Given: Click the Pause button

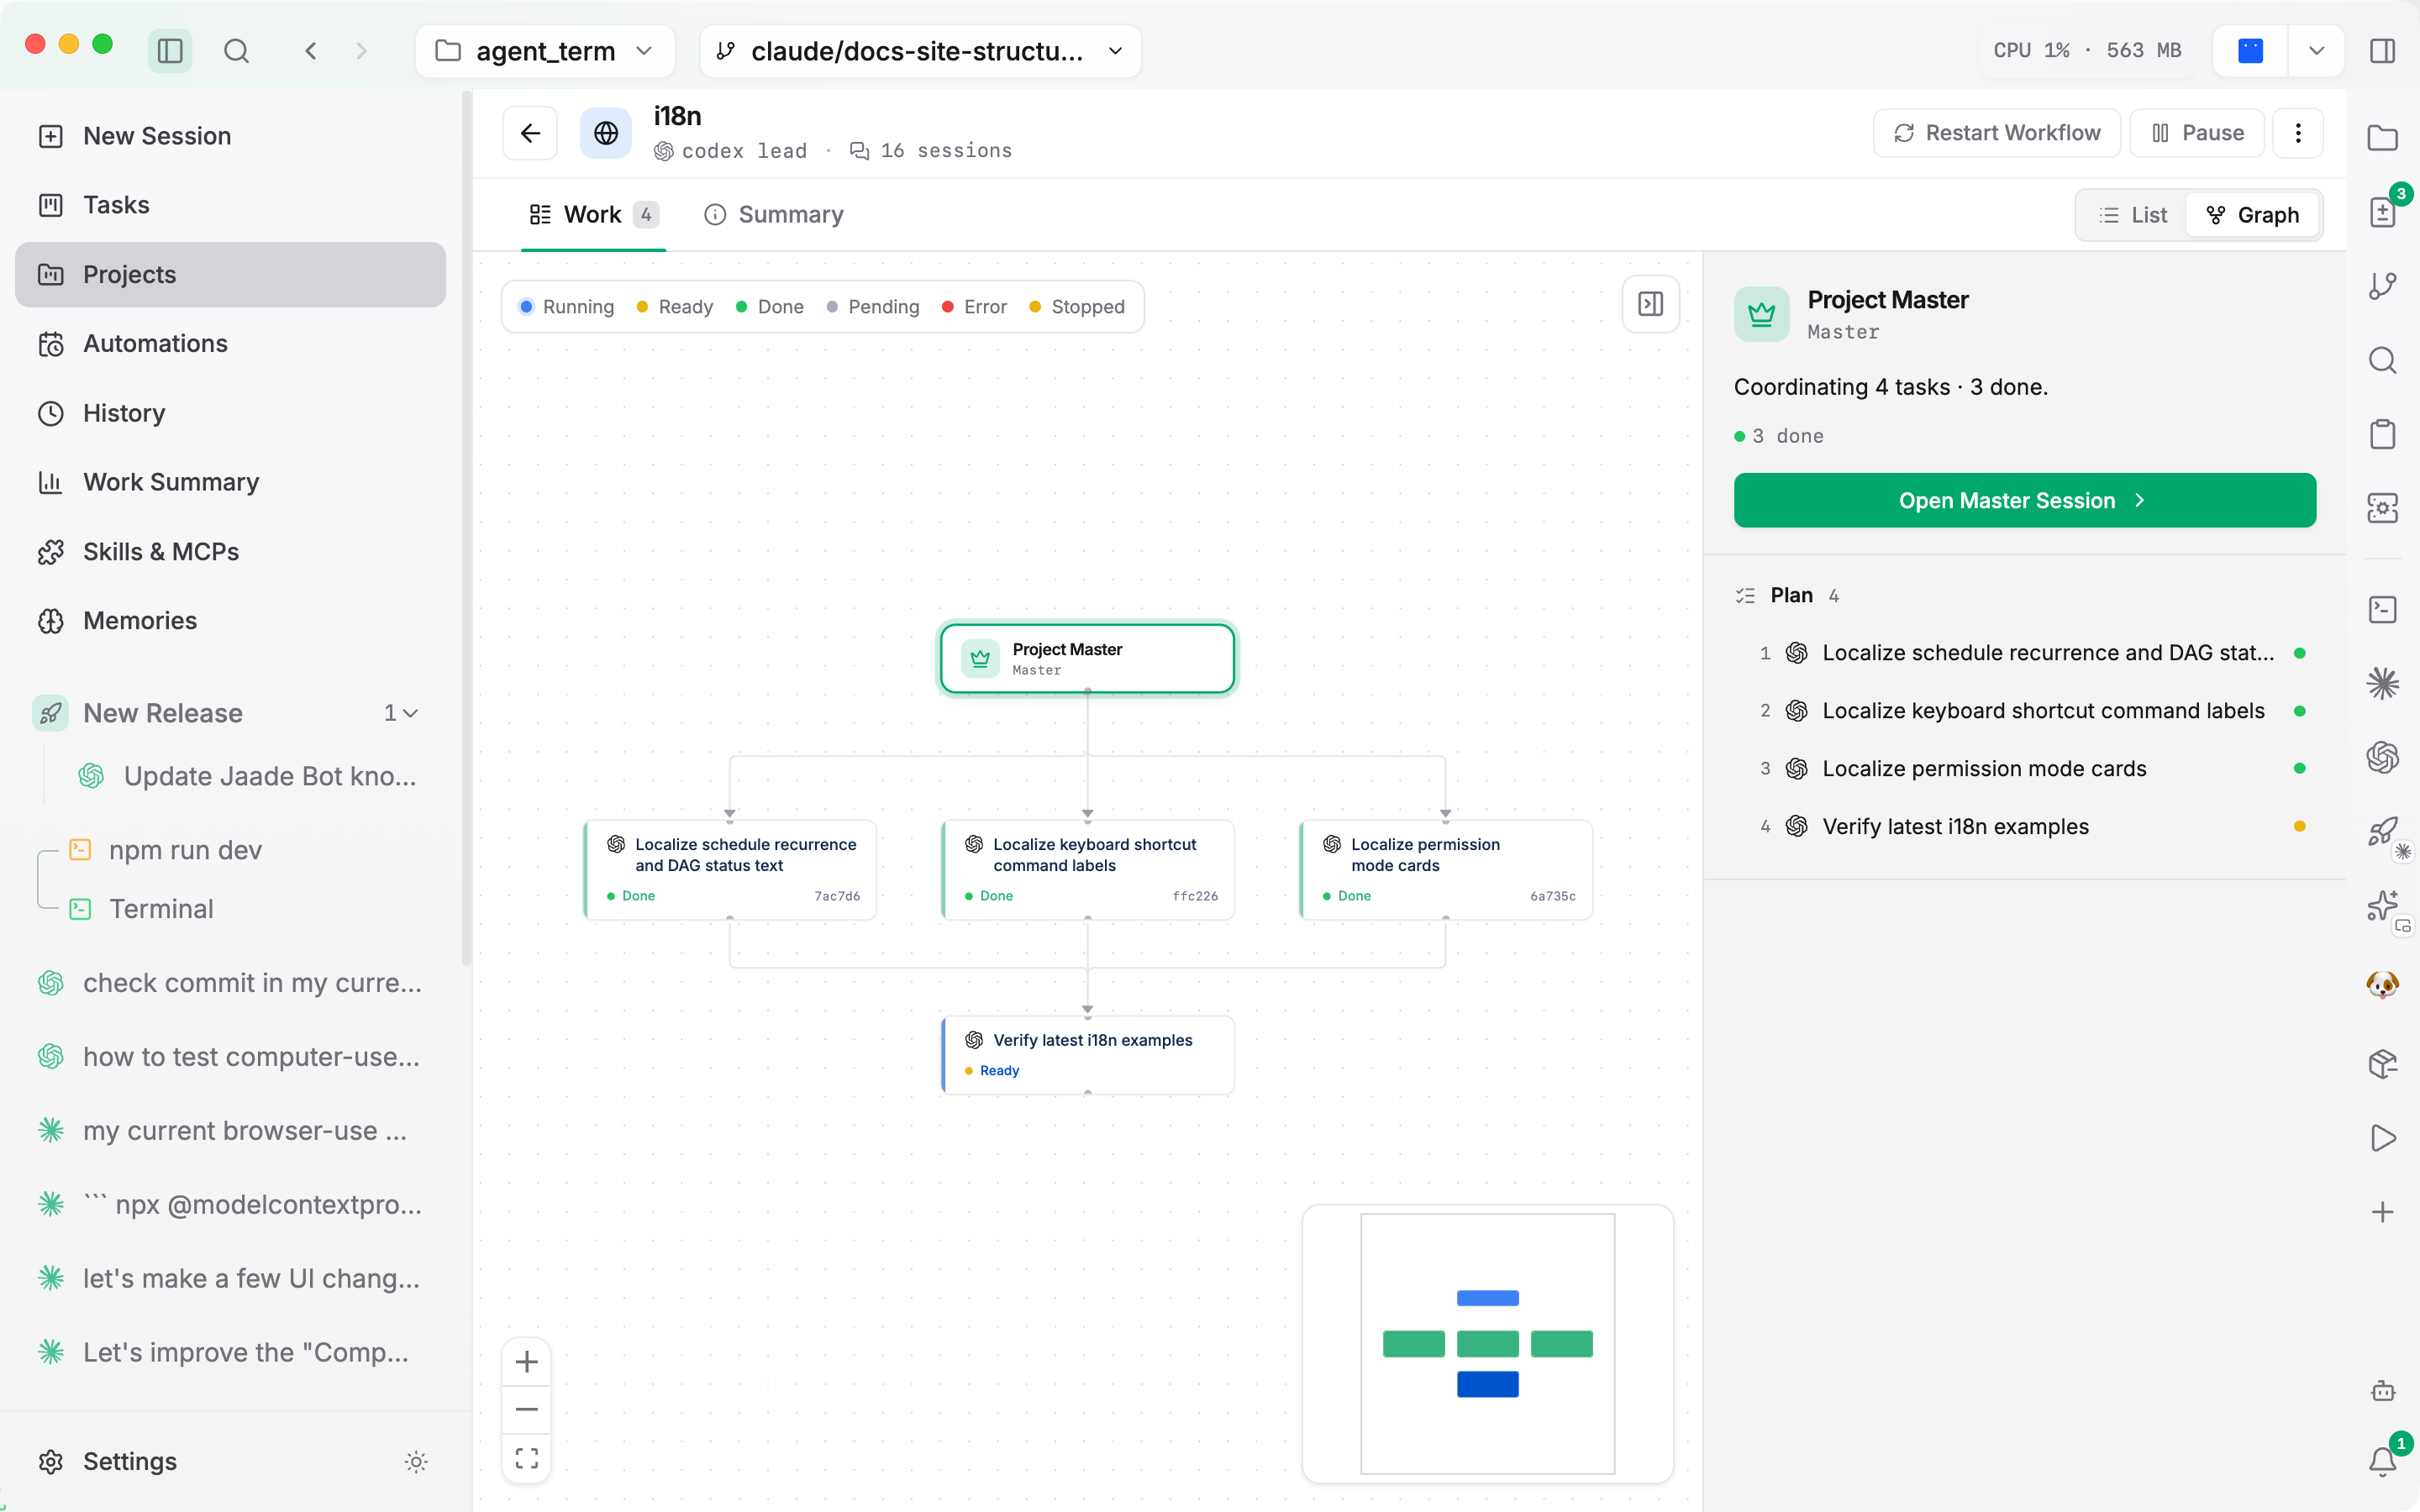Looking at the screenshot, I should pyautogui.click(x=2197, y=133).
